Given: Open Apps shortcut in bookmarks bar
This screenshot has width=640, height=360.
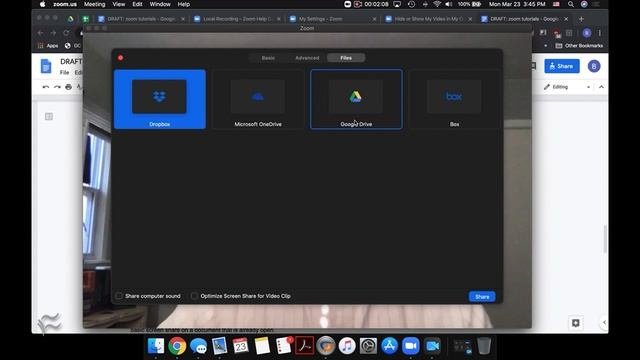Looking at the screenshot, I should pos(48,46).
